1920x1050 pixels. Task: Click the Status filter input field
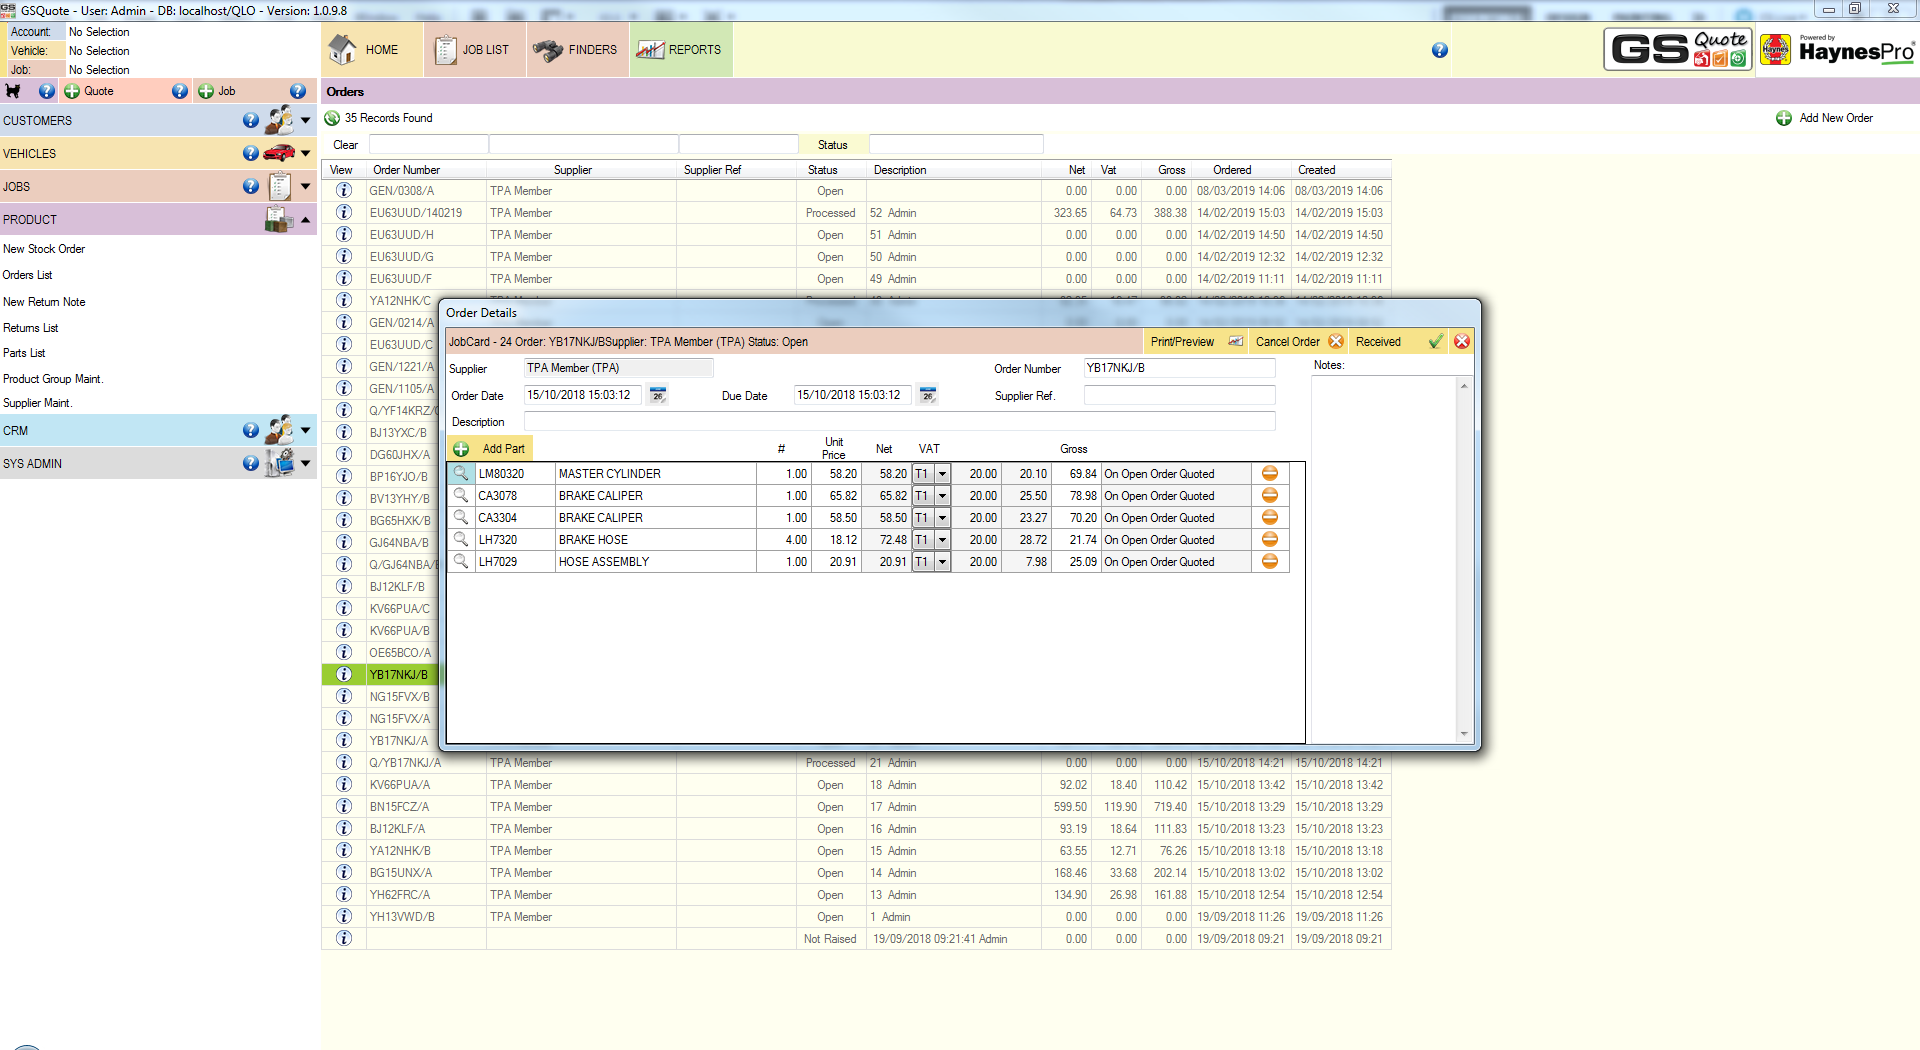pos(956,145)
